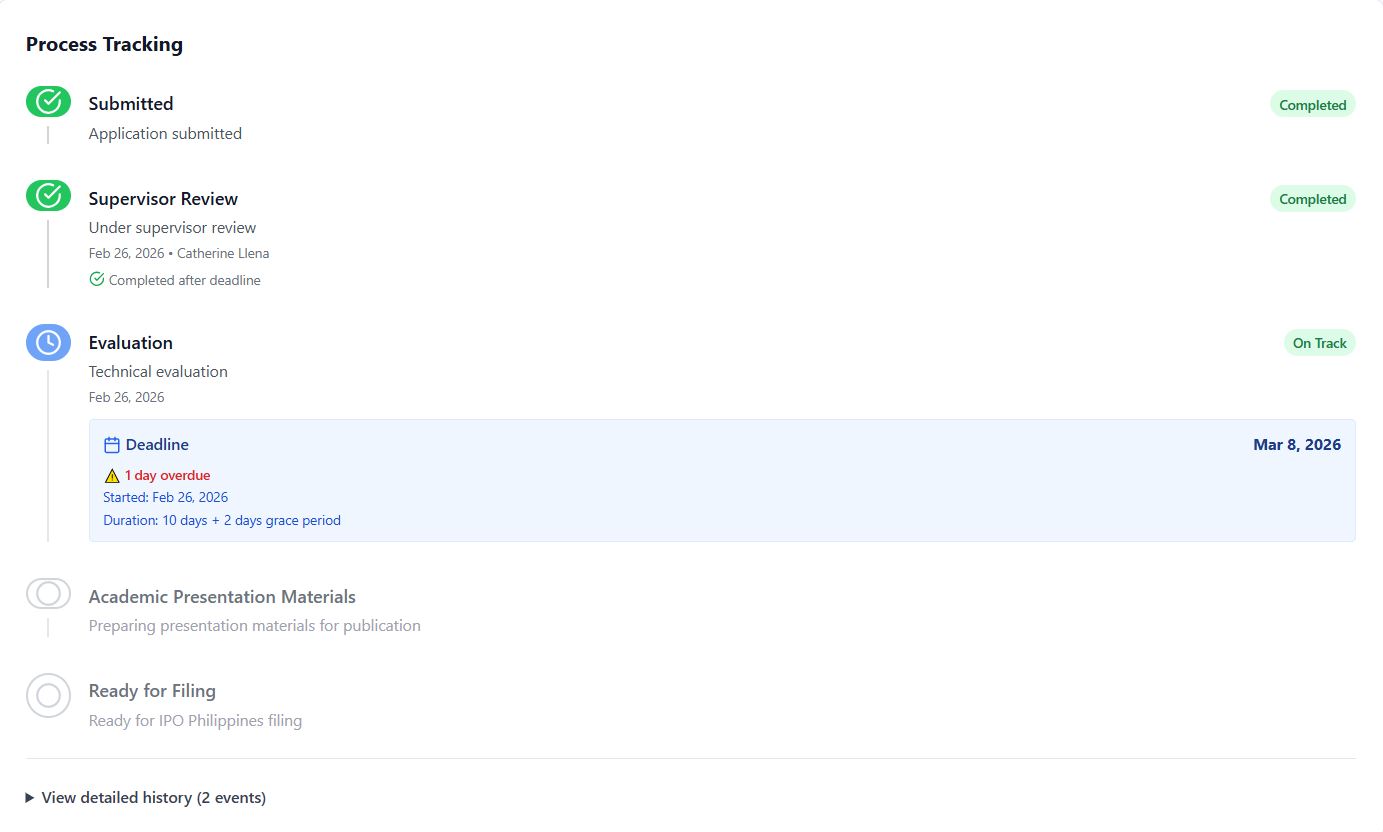Click the green checkmark icon beside Supervisor Review

[x=48, y=196]
